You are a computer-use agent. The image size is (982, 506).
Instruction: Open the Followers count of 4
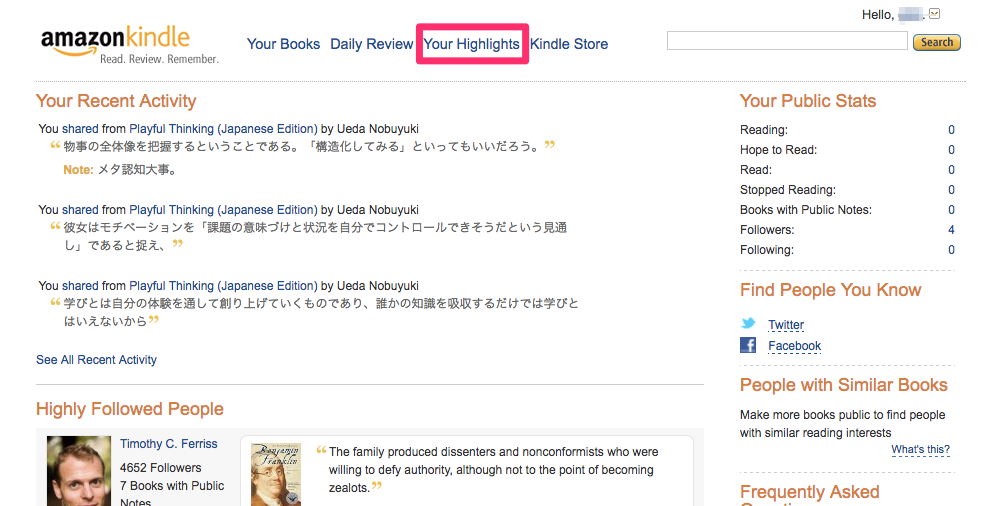(951, 230)
